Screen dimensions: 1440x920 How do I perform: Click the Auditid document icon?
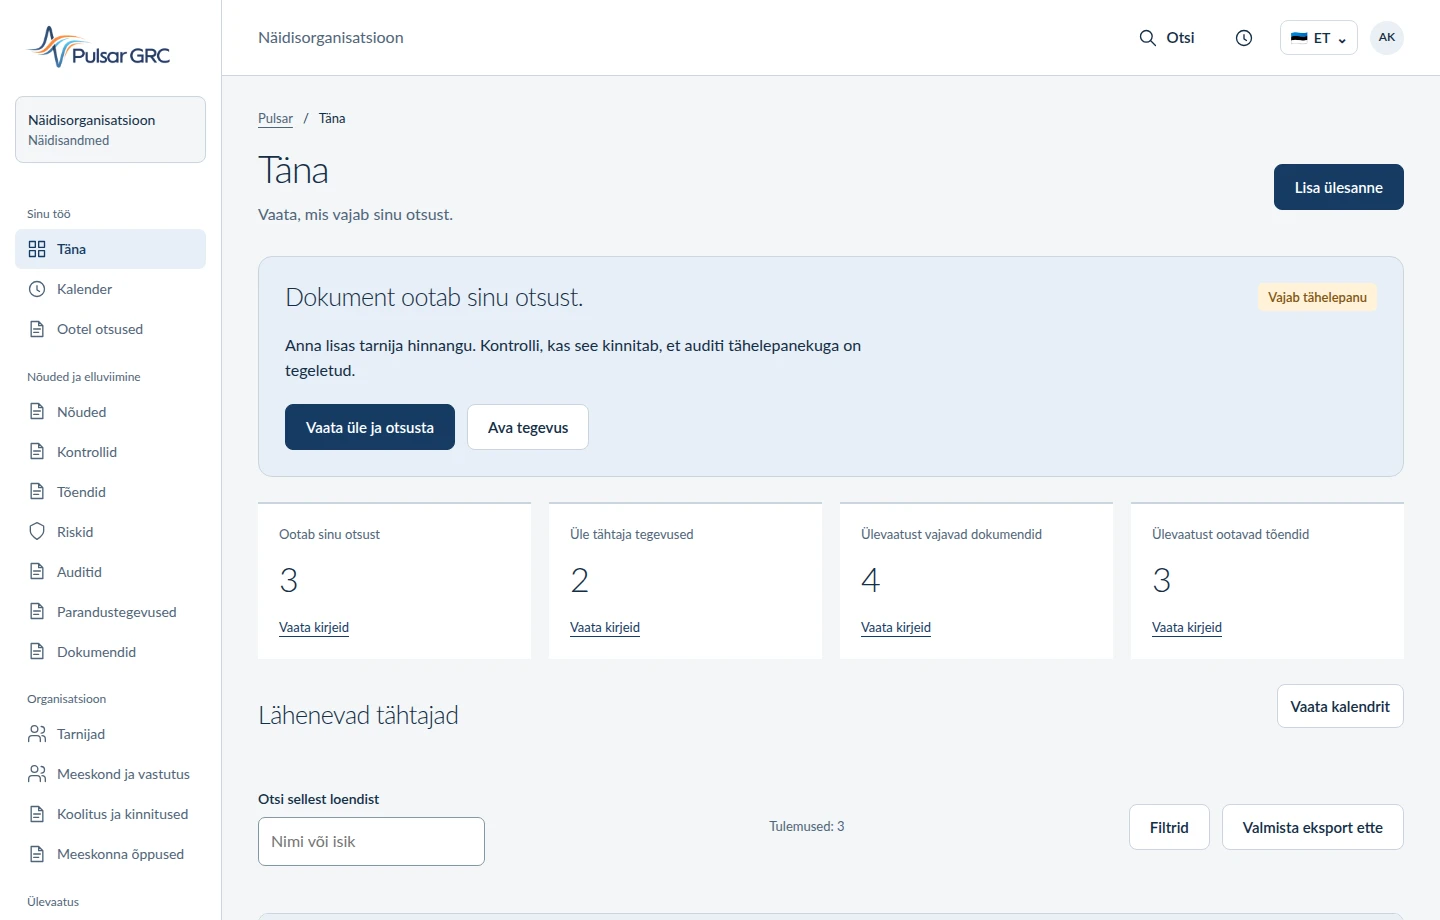click(x=37, y=572)
